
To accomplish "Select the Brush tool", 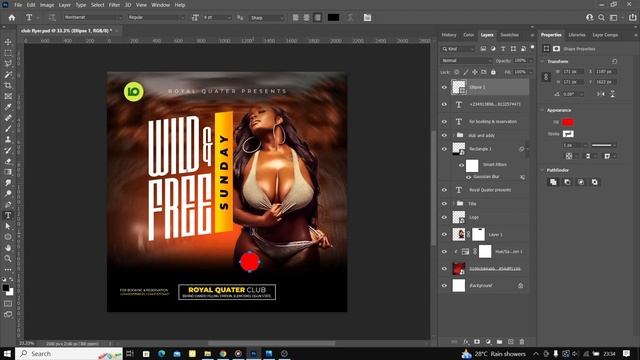I will click(x=8, y=129).
